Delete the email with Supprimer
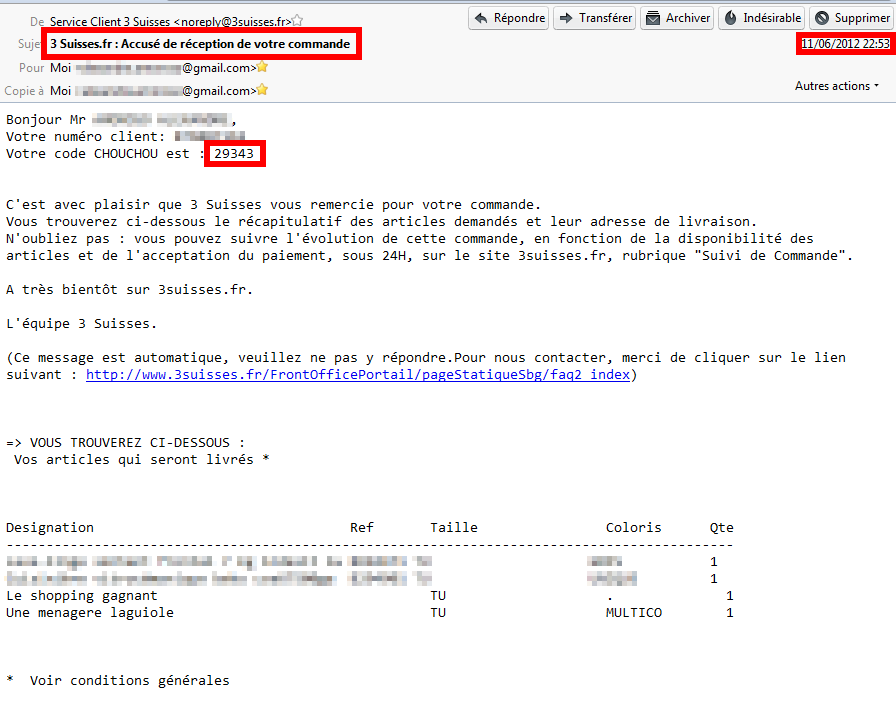896x707 pixels. tap(851, 18)
